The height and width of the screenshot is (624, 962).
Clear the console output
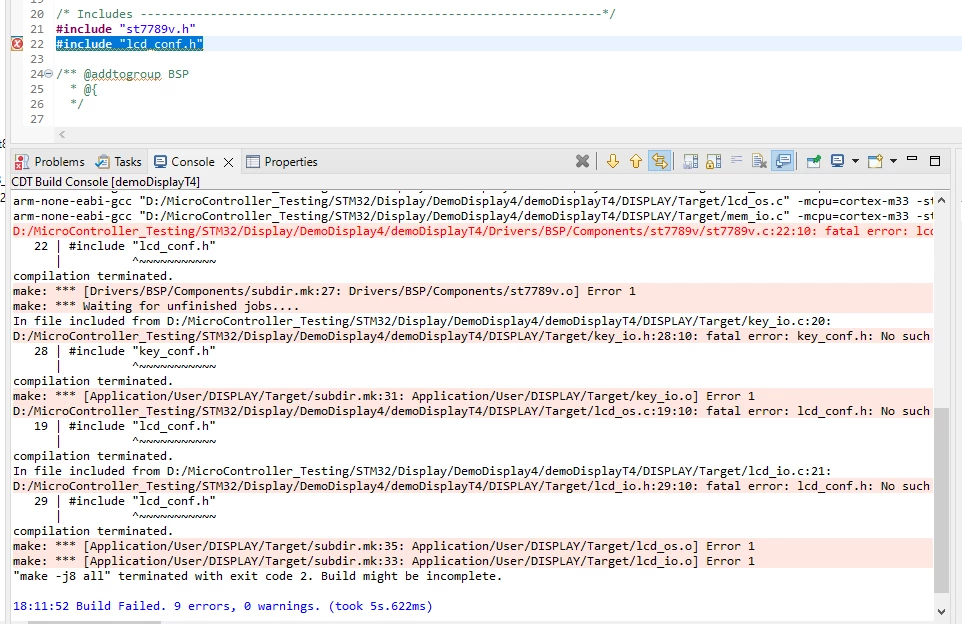759,161
